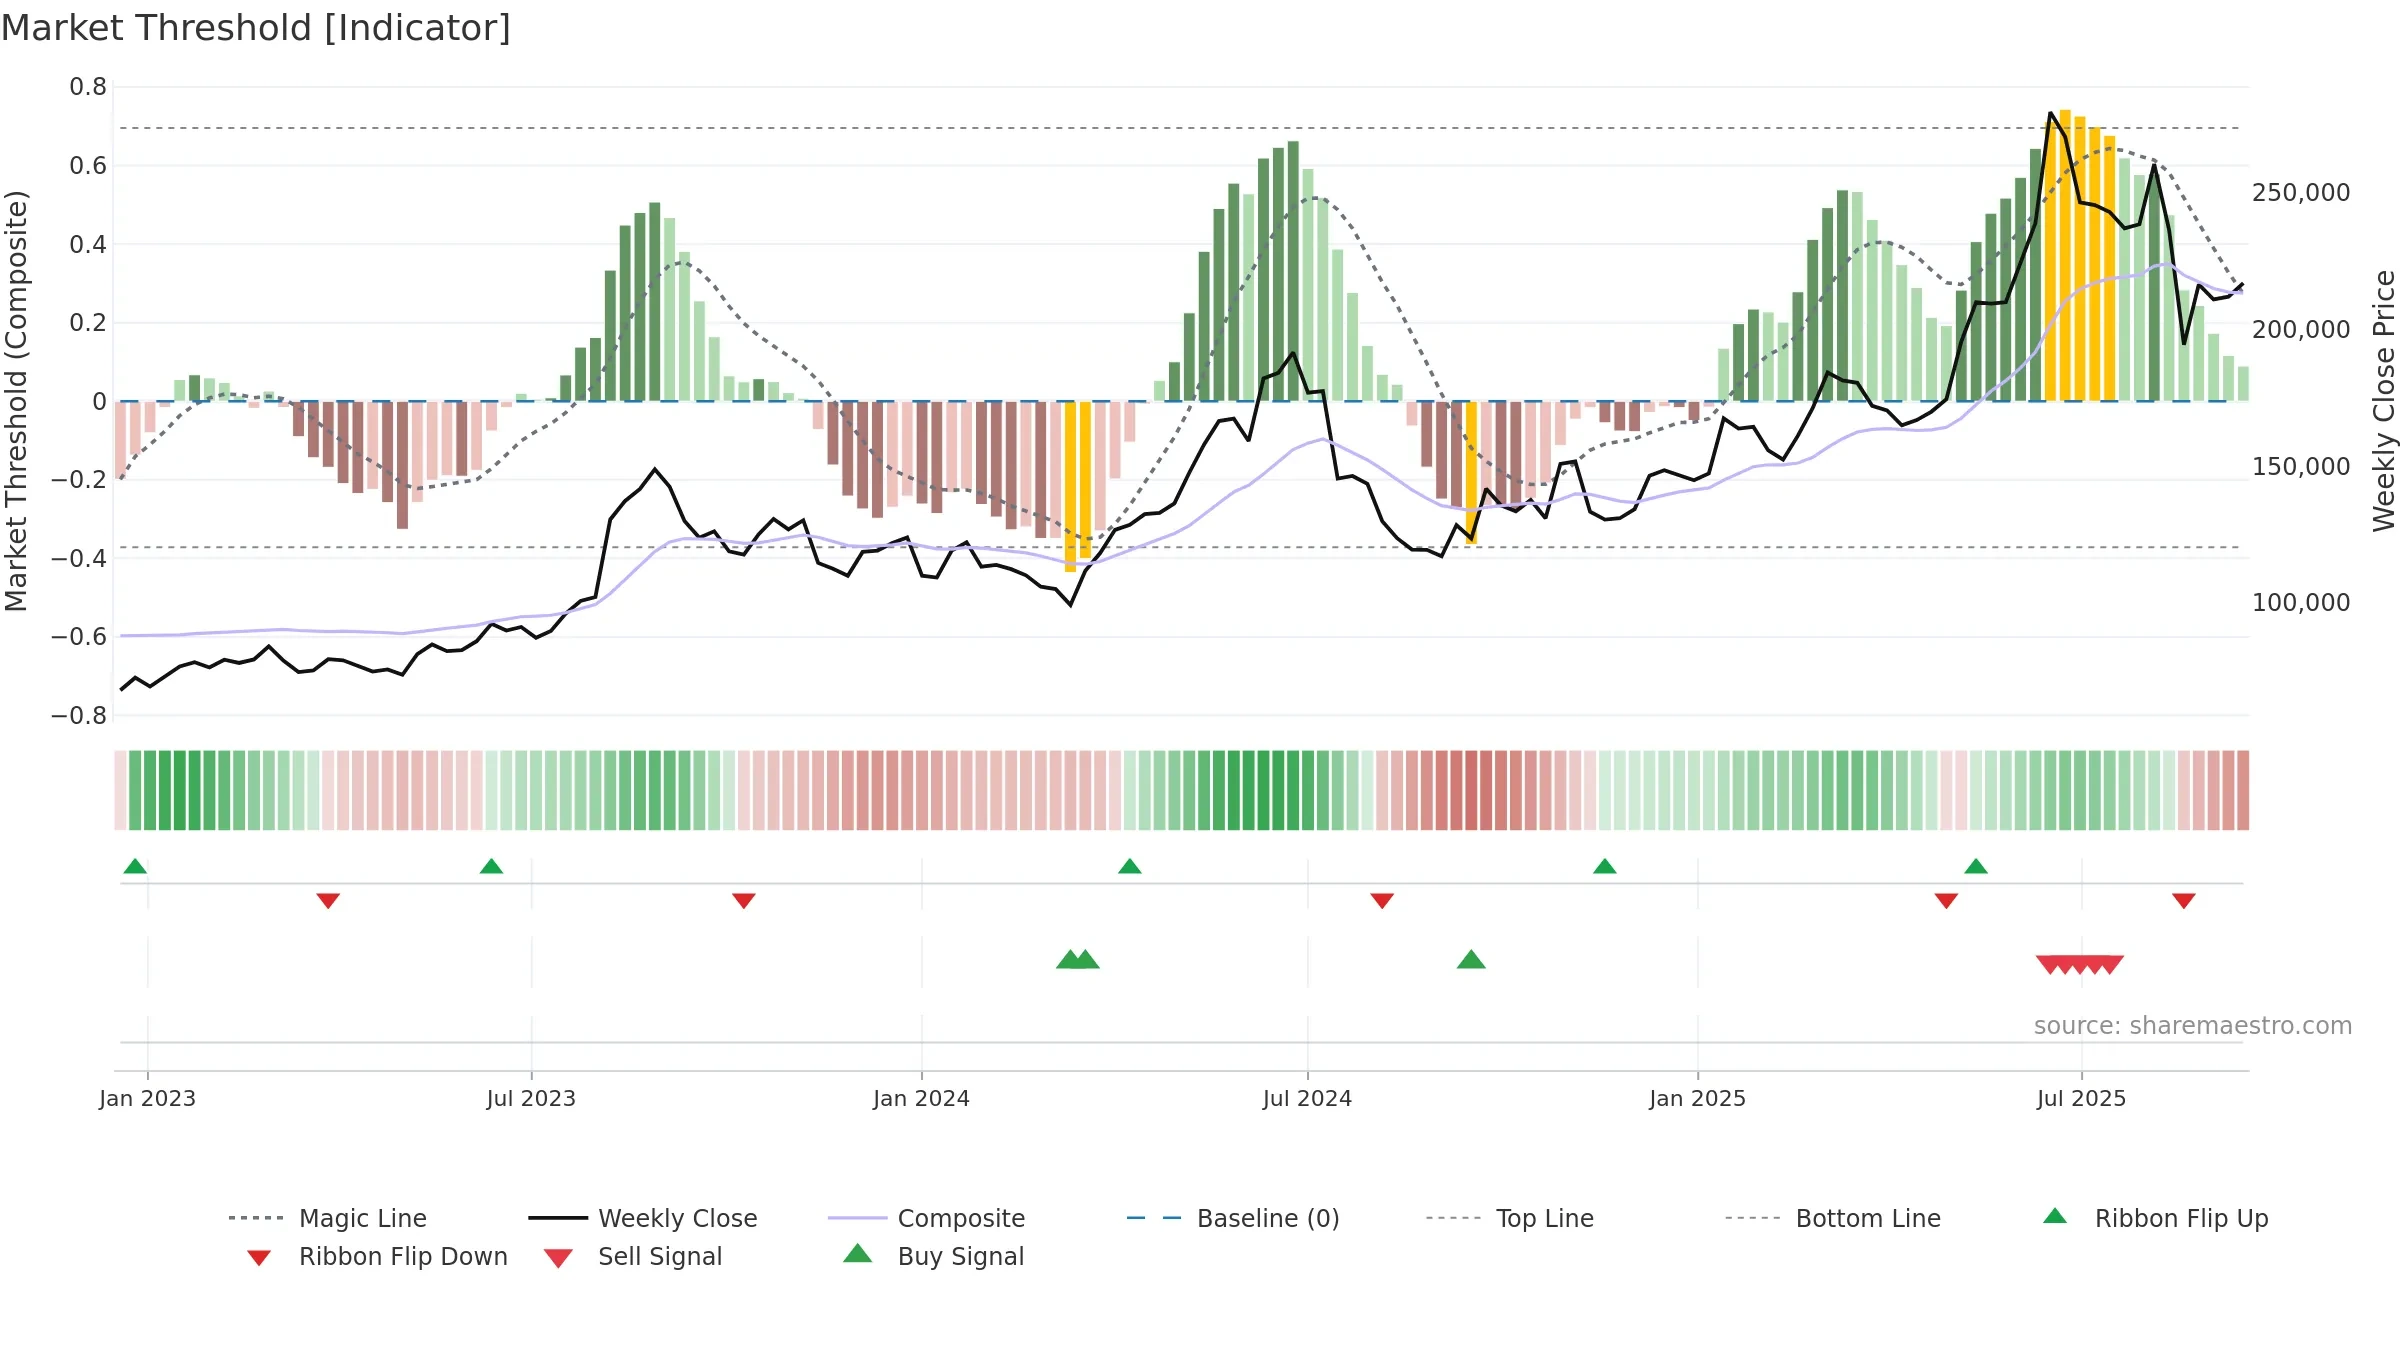Toggle Ribbon Flip Up legend entry

tap(2155, 1218)
